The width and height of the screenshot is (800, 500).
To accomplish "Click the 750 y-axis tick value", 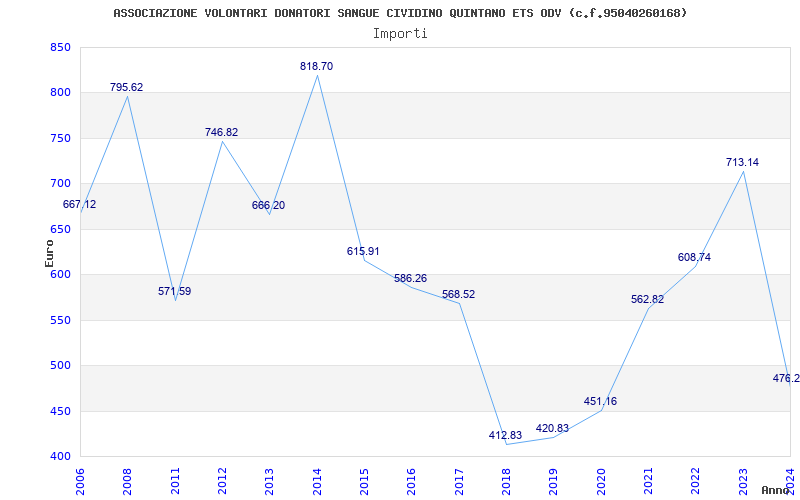I will (x=60, y=139).
